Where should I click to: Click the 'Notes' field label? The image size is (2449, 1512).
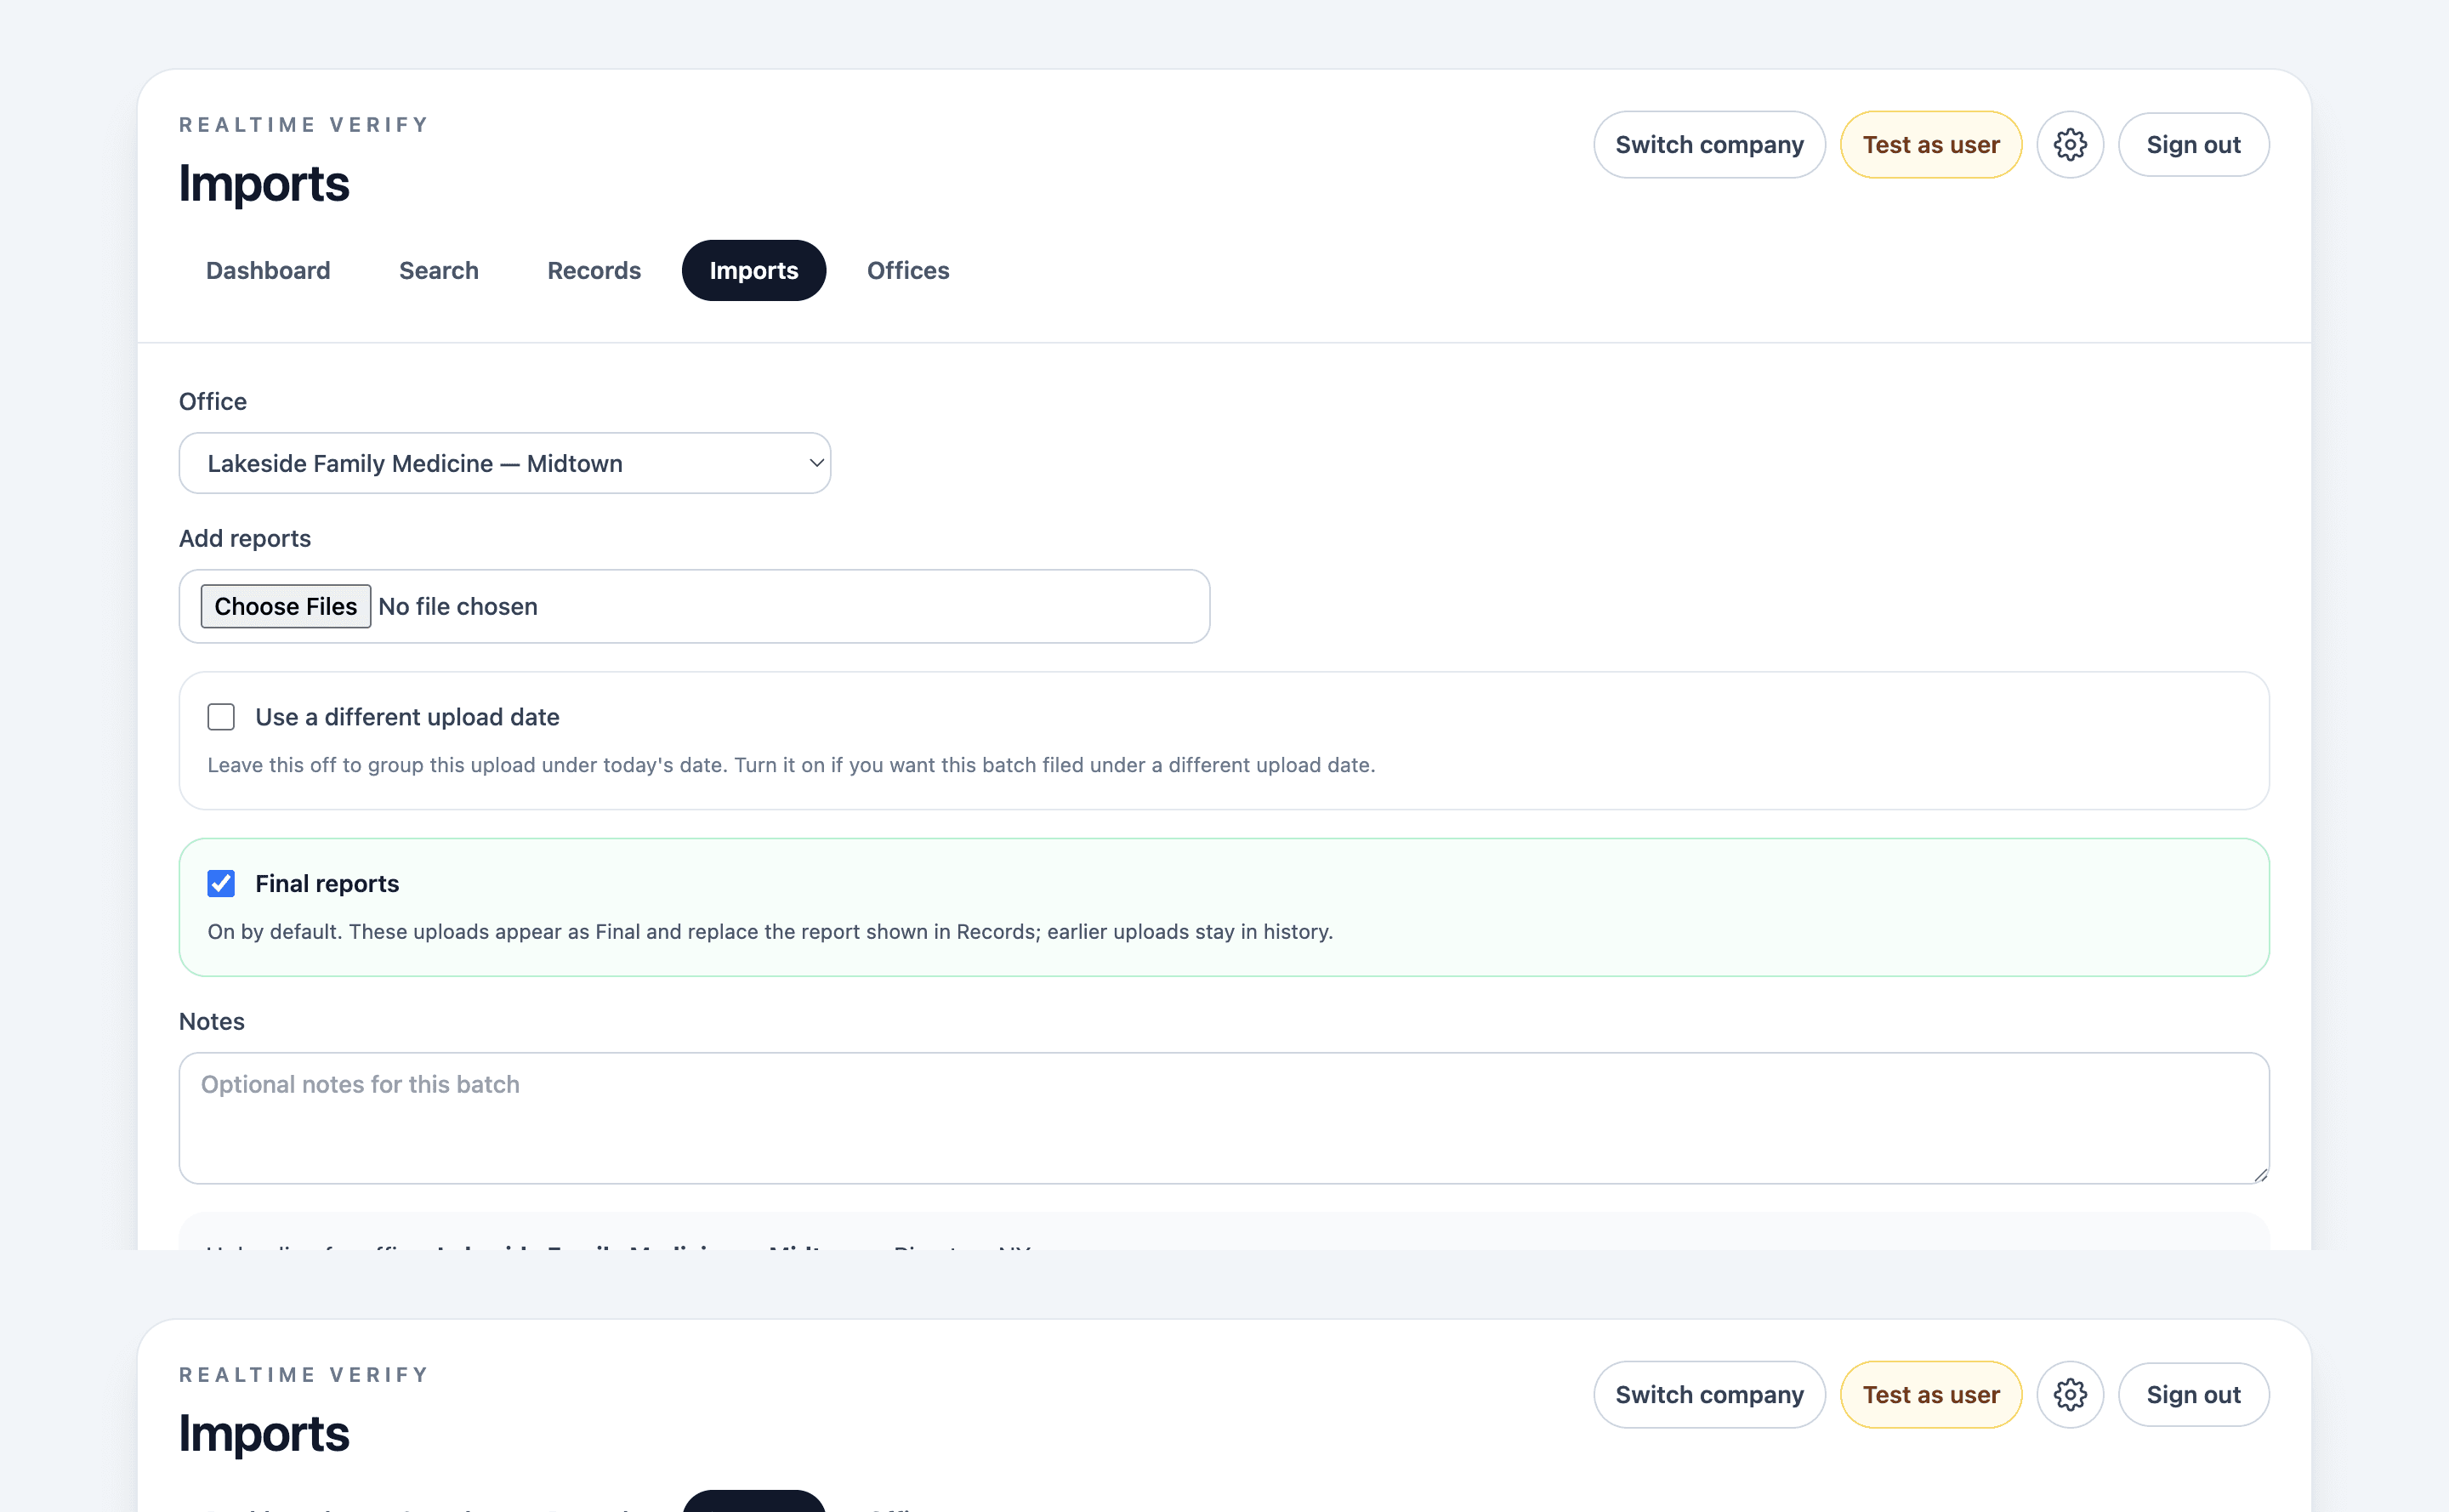click(x=212, y=1022)
